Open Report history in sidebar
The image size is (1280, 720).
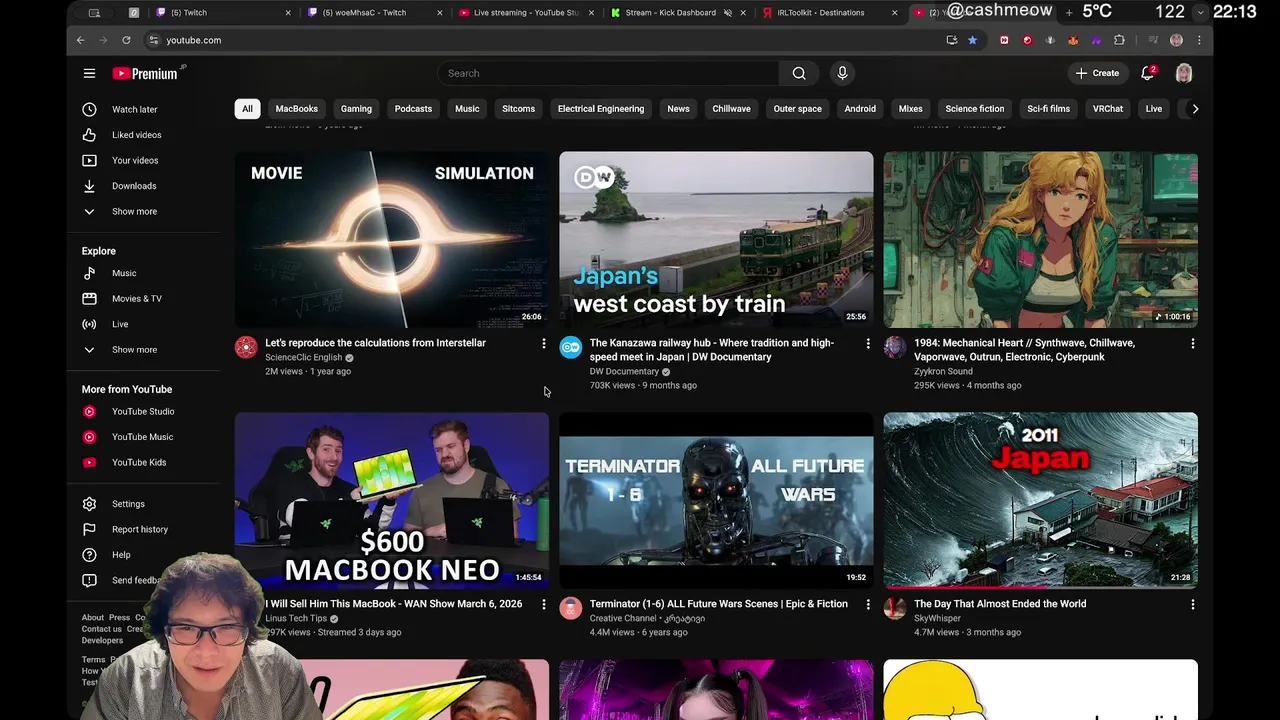[140, 529]
